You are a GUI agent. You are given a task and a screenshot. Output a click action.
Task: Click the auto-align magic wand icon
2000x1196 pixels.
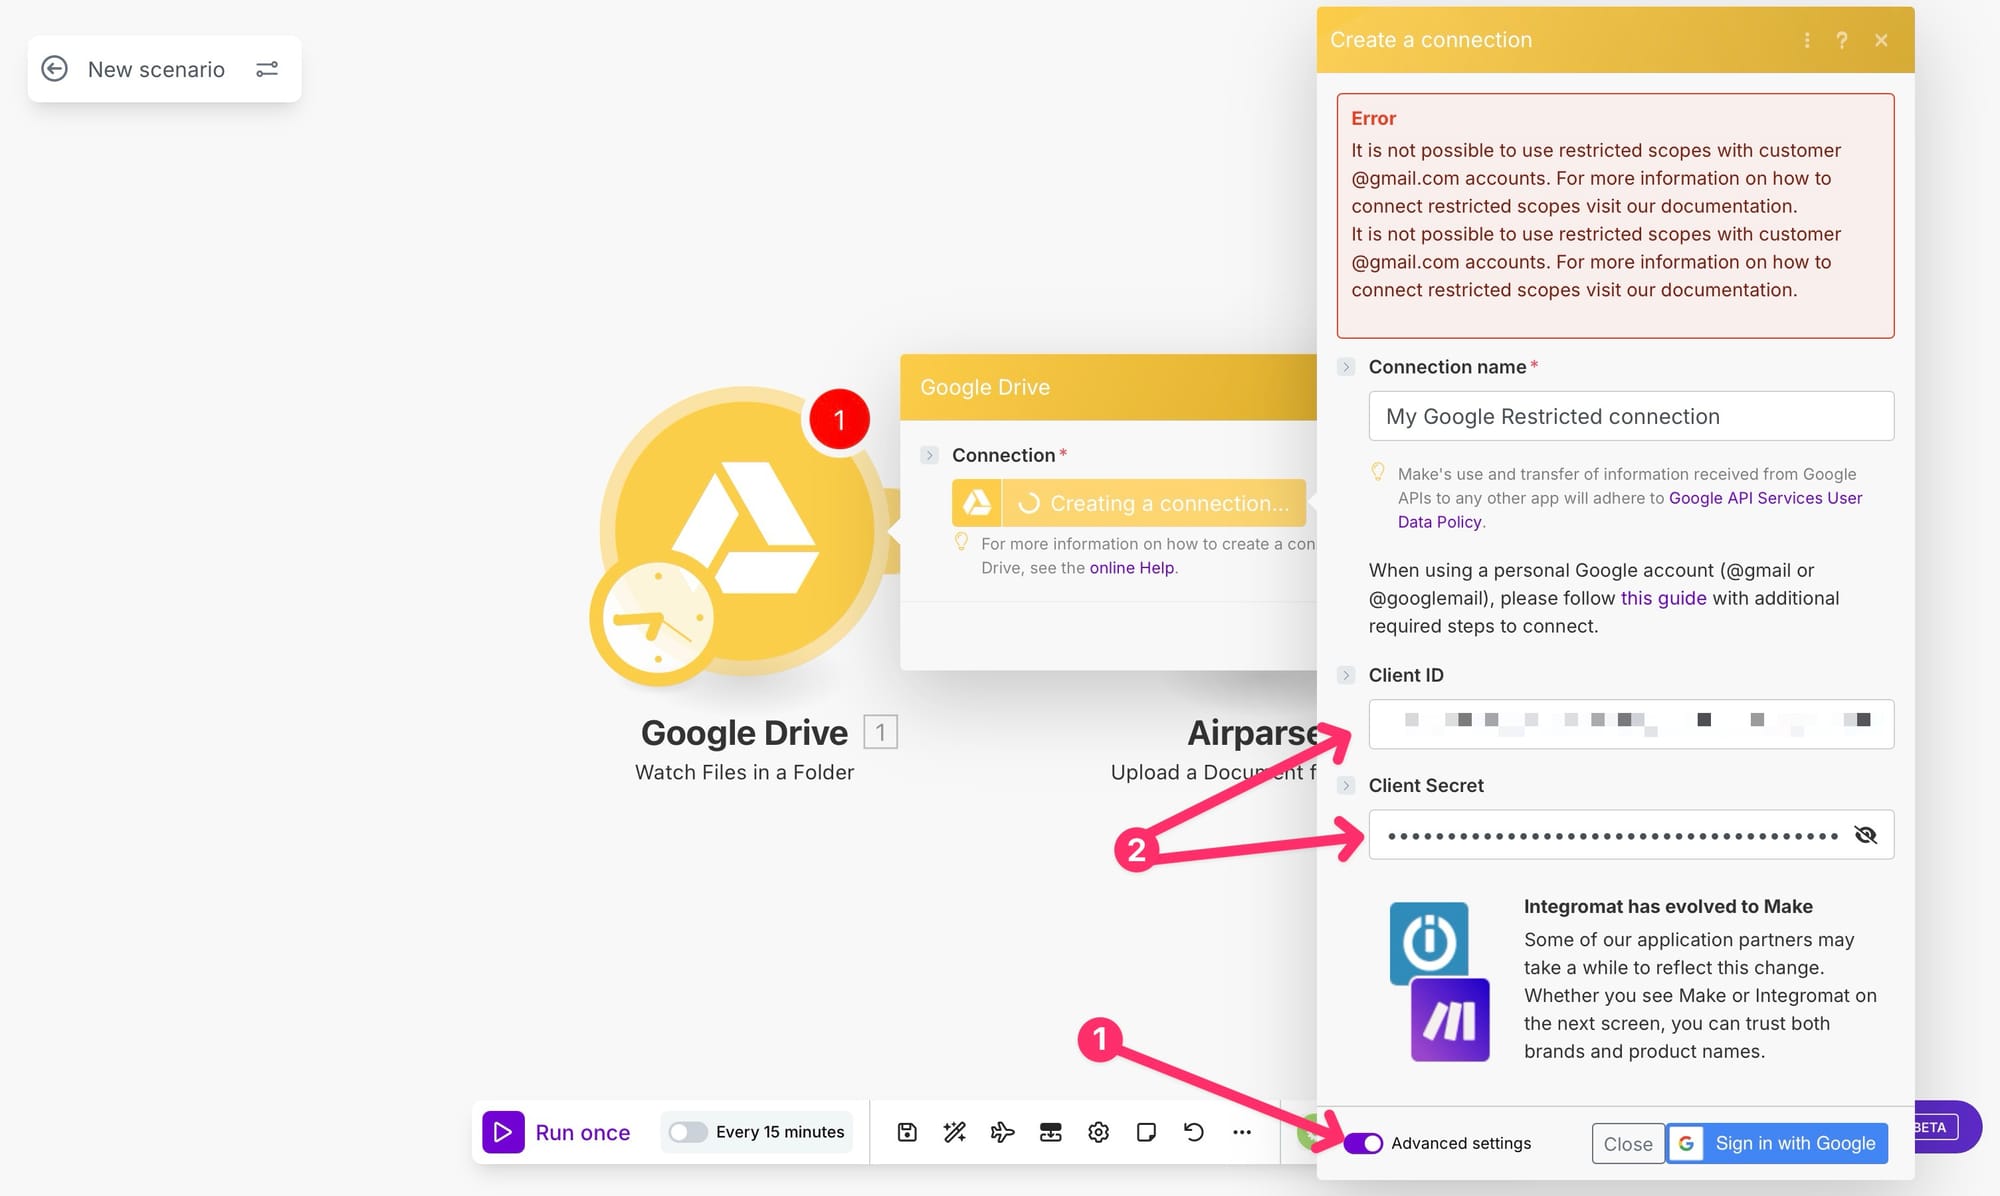point(954,1132)
